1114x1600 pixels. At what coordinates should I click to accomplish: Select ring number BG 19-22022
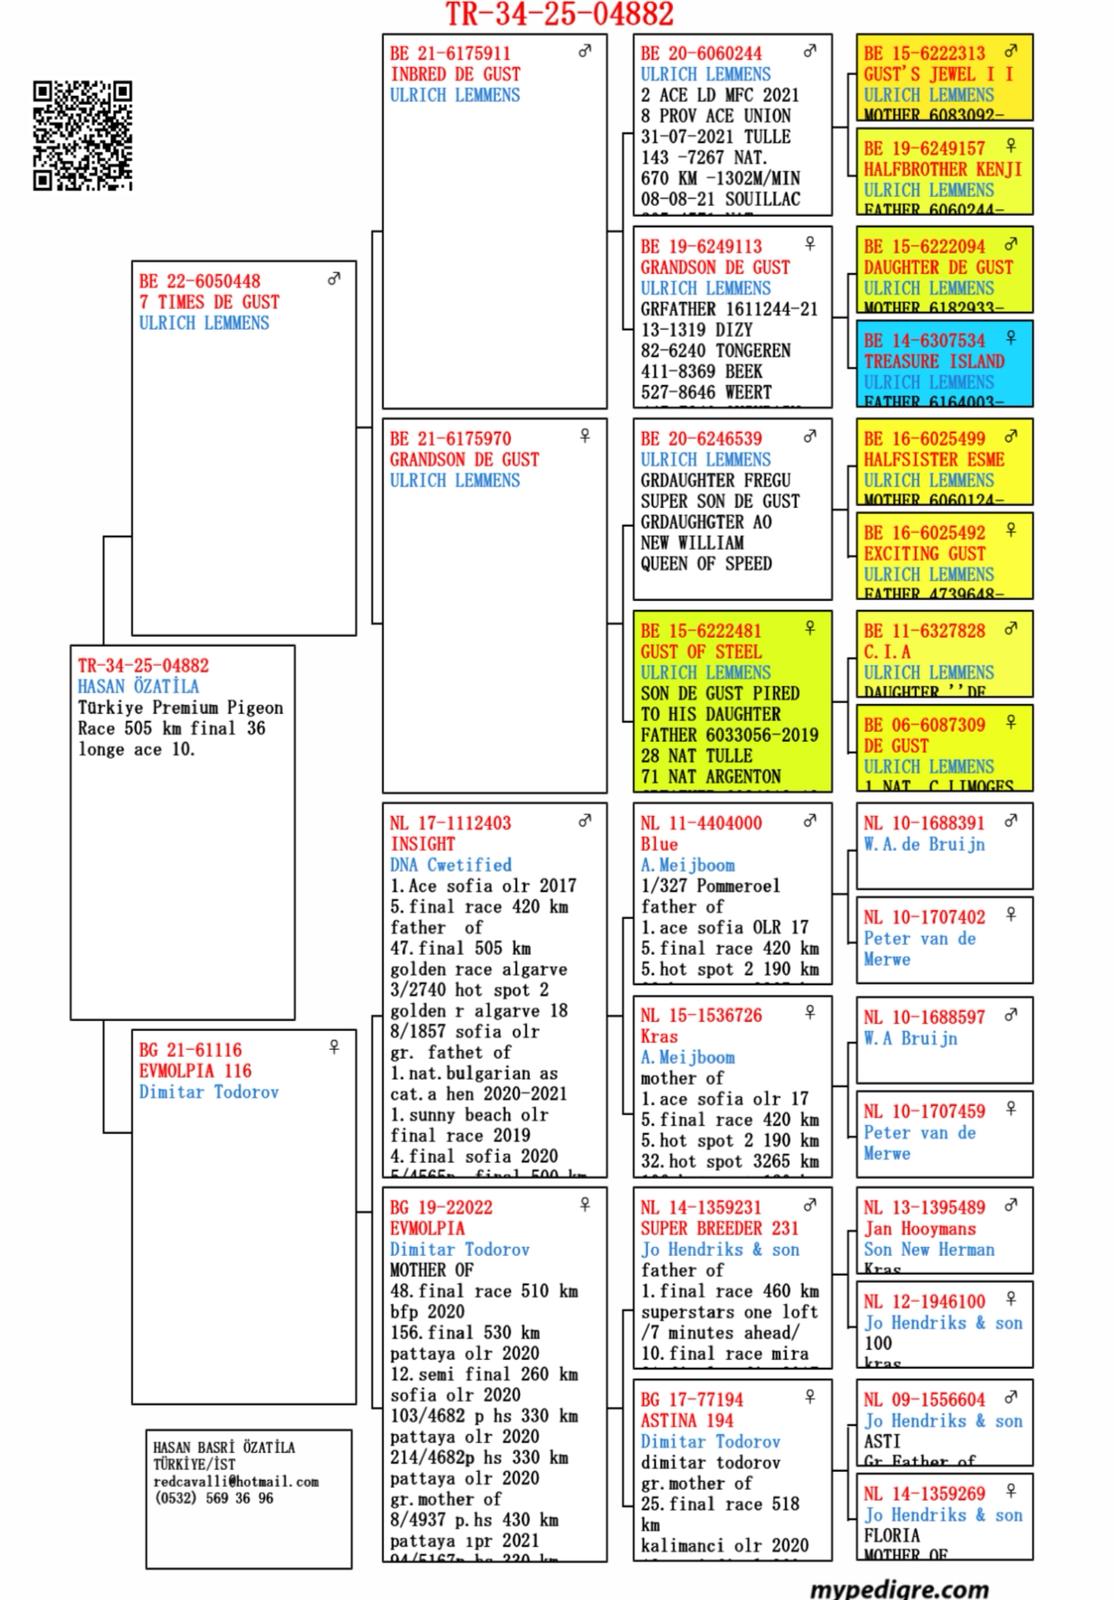click(x=441, y=1207)
